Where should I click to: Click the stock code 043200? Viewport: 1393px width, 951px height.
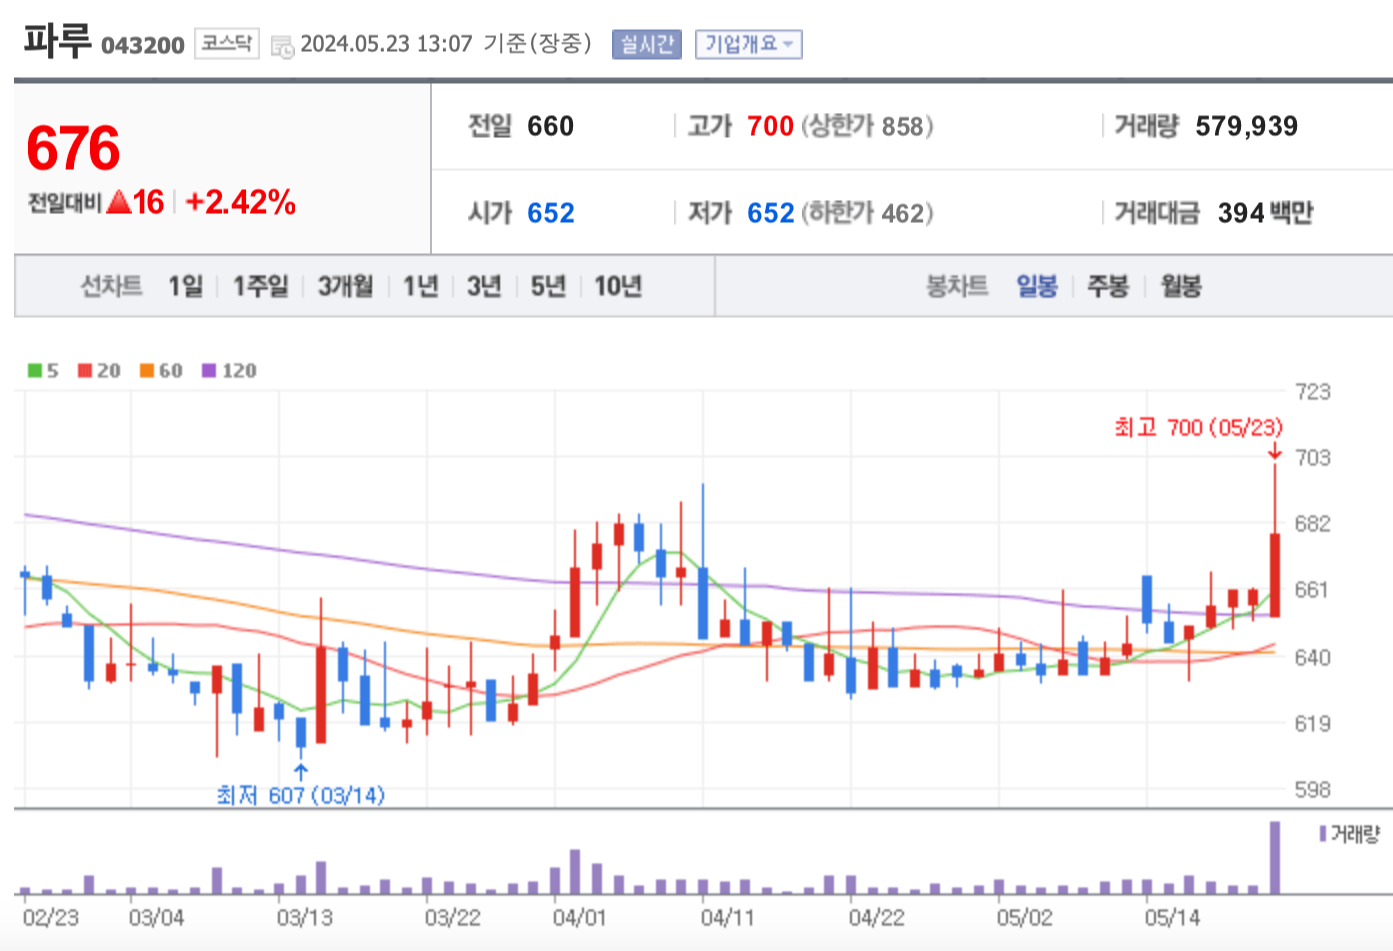tap(142, 46)
